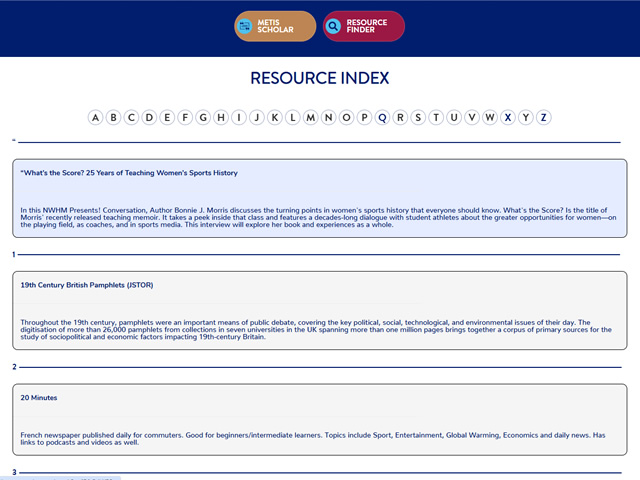Jump to letter E resources
Image resolution: width=640 pixels, height=480 pixels.
point(168,118)
